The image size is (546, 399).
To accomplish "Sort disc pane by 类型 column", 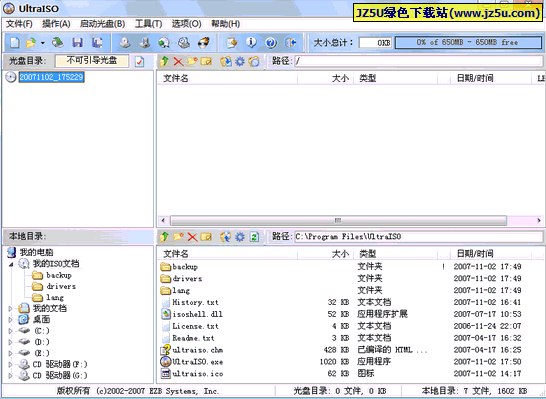I will pyautogui.click(x=395, y=78).
